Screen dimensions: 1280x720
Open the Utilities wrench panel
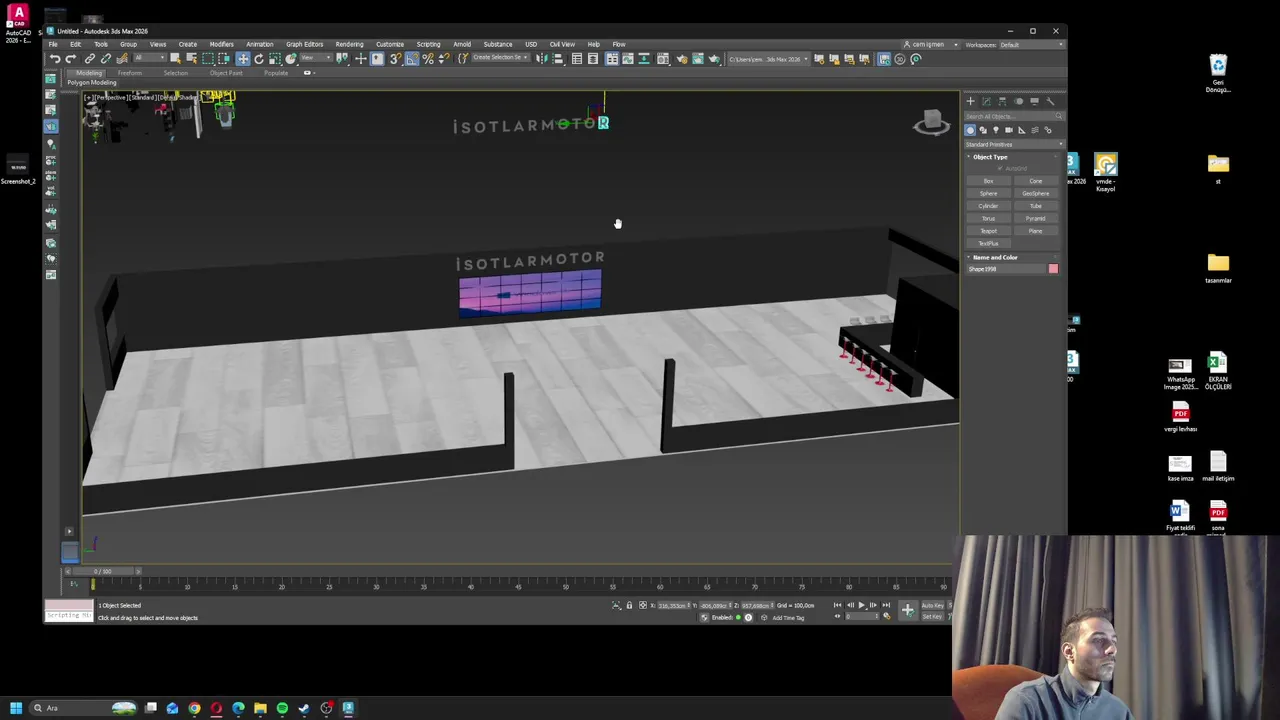[x=1050, y=101]
